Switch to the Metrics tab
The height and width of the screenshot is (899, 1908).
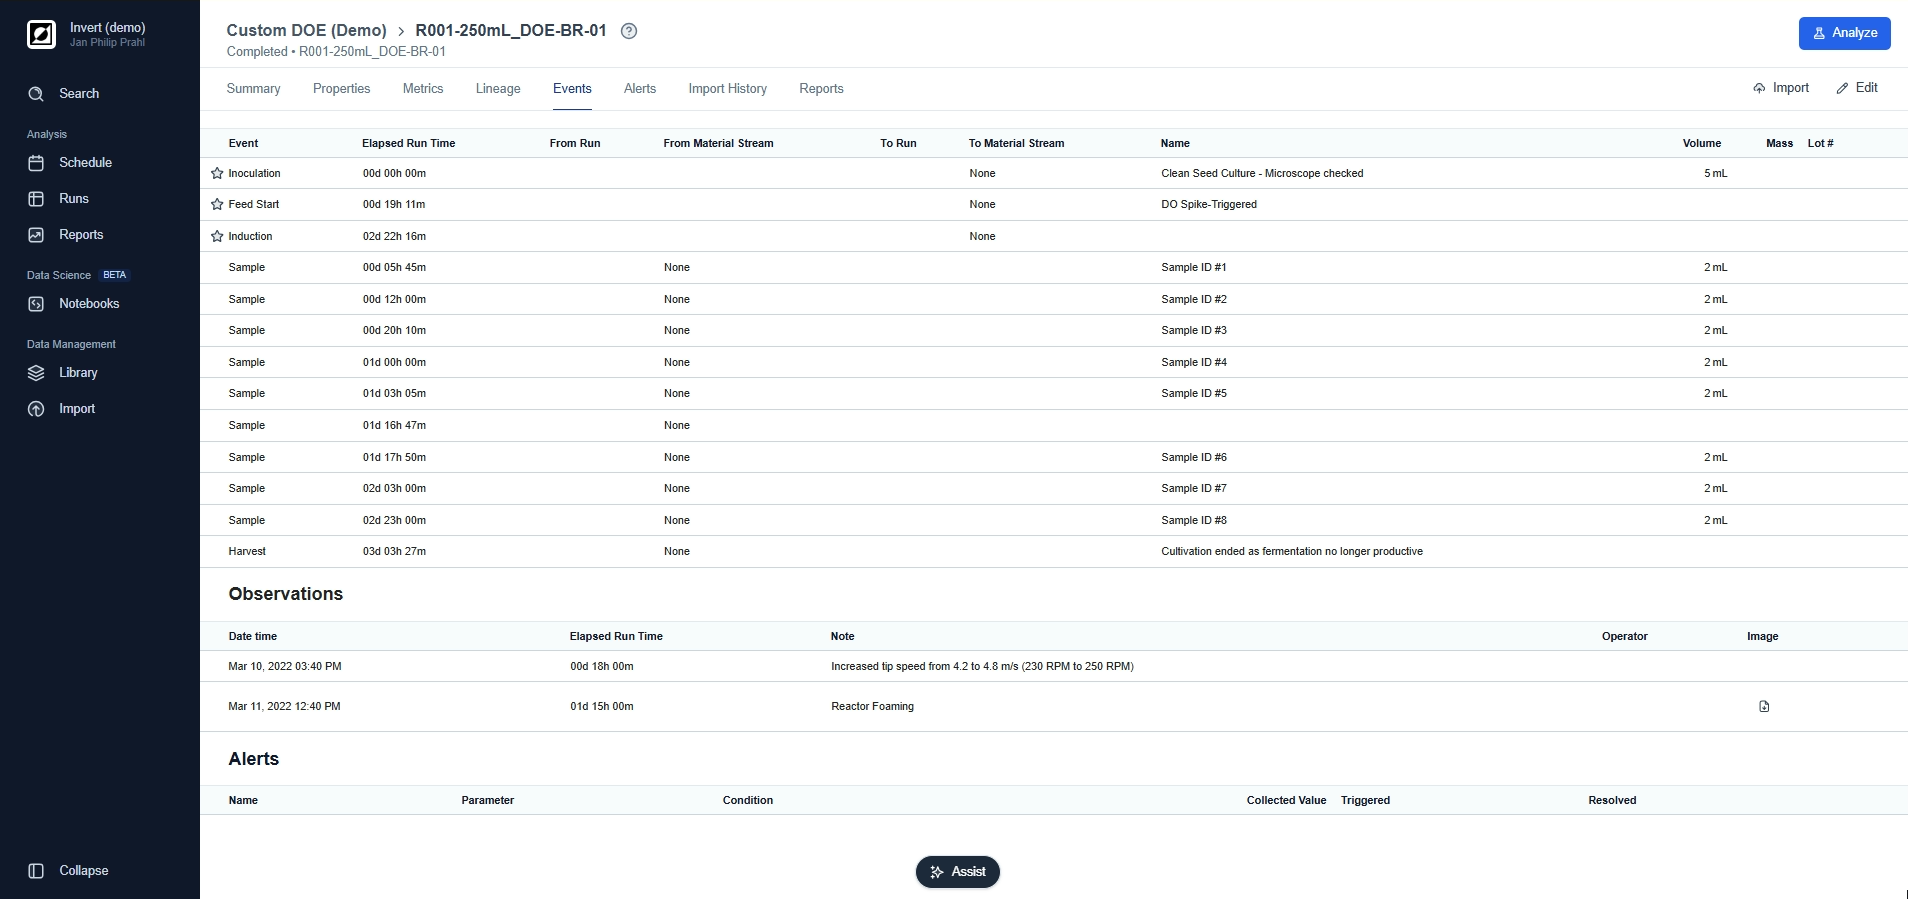point(422,89)
